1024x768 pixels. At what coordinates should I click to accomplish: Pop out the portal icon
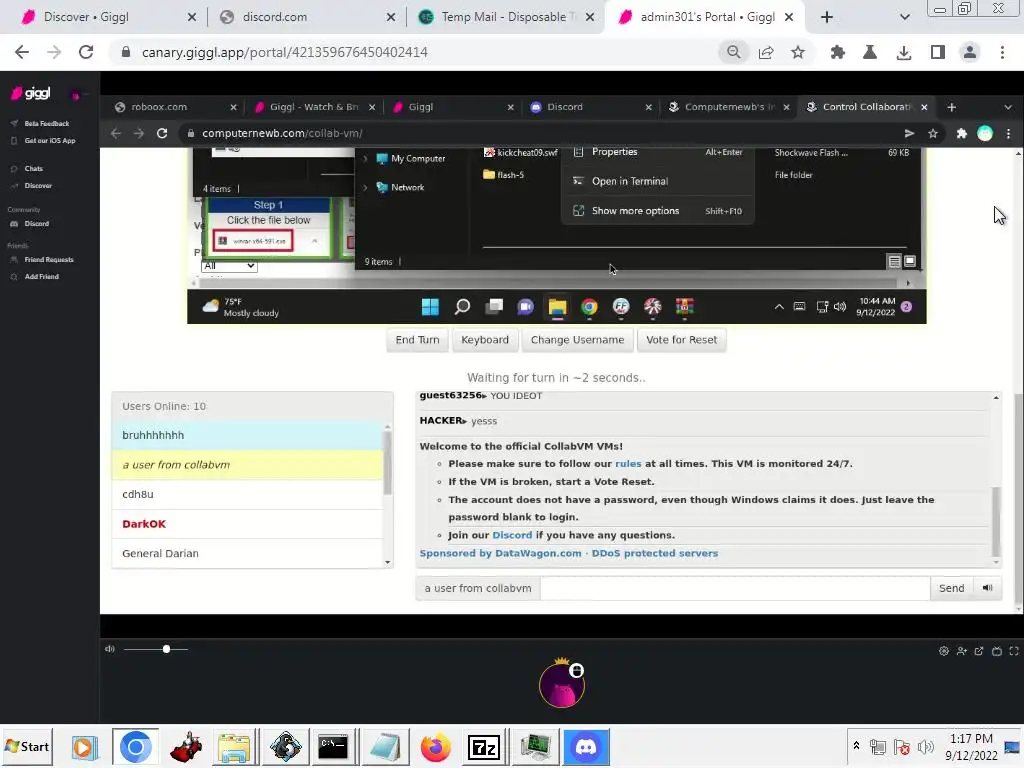click(x=979, y=651)
